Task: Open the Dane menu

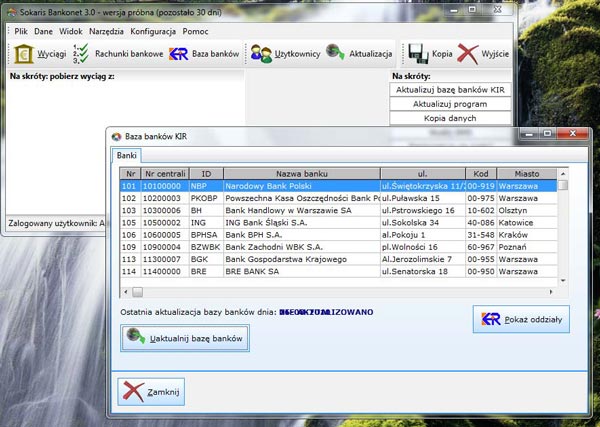Action: [x=43, y=31]
